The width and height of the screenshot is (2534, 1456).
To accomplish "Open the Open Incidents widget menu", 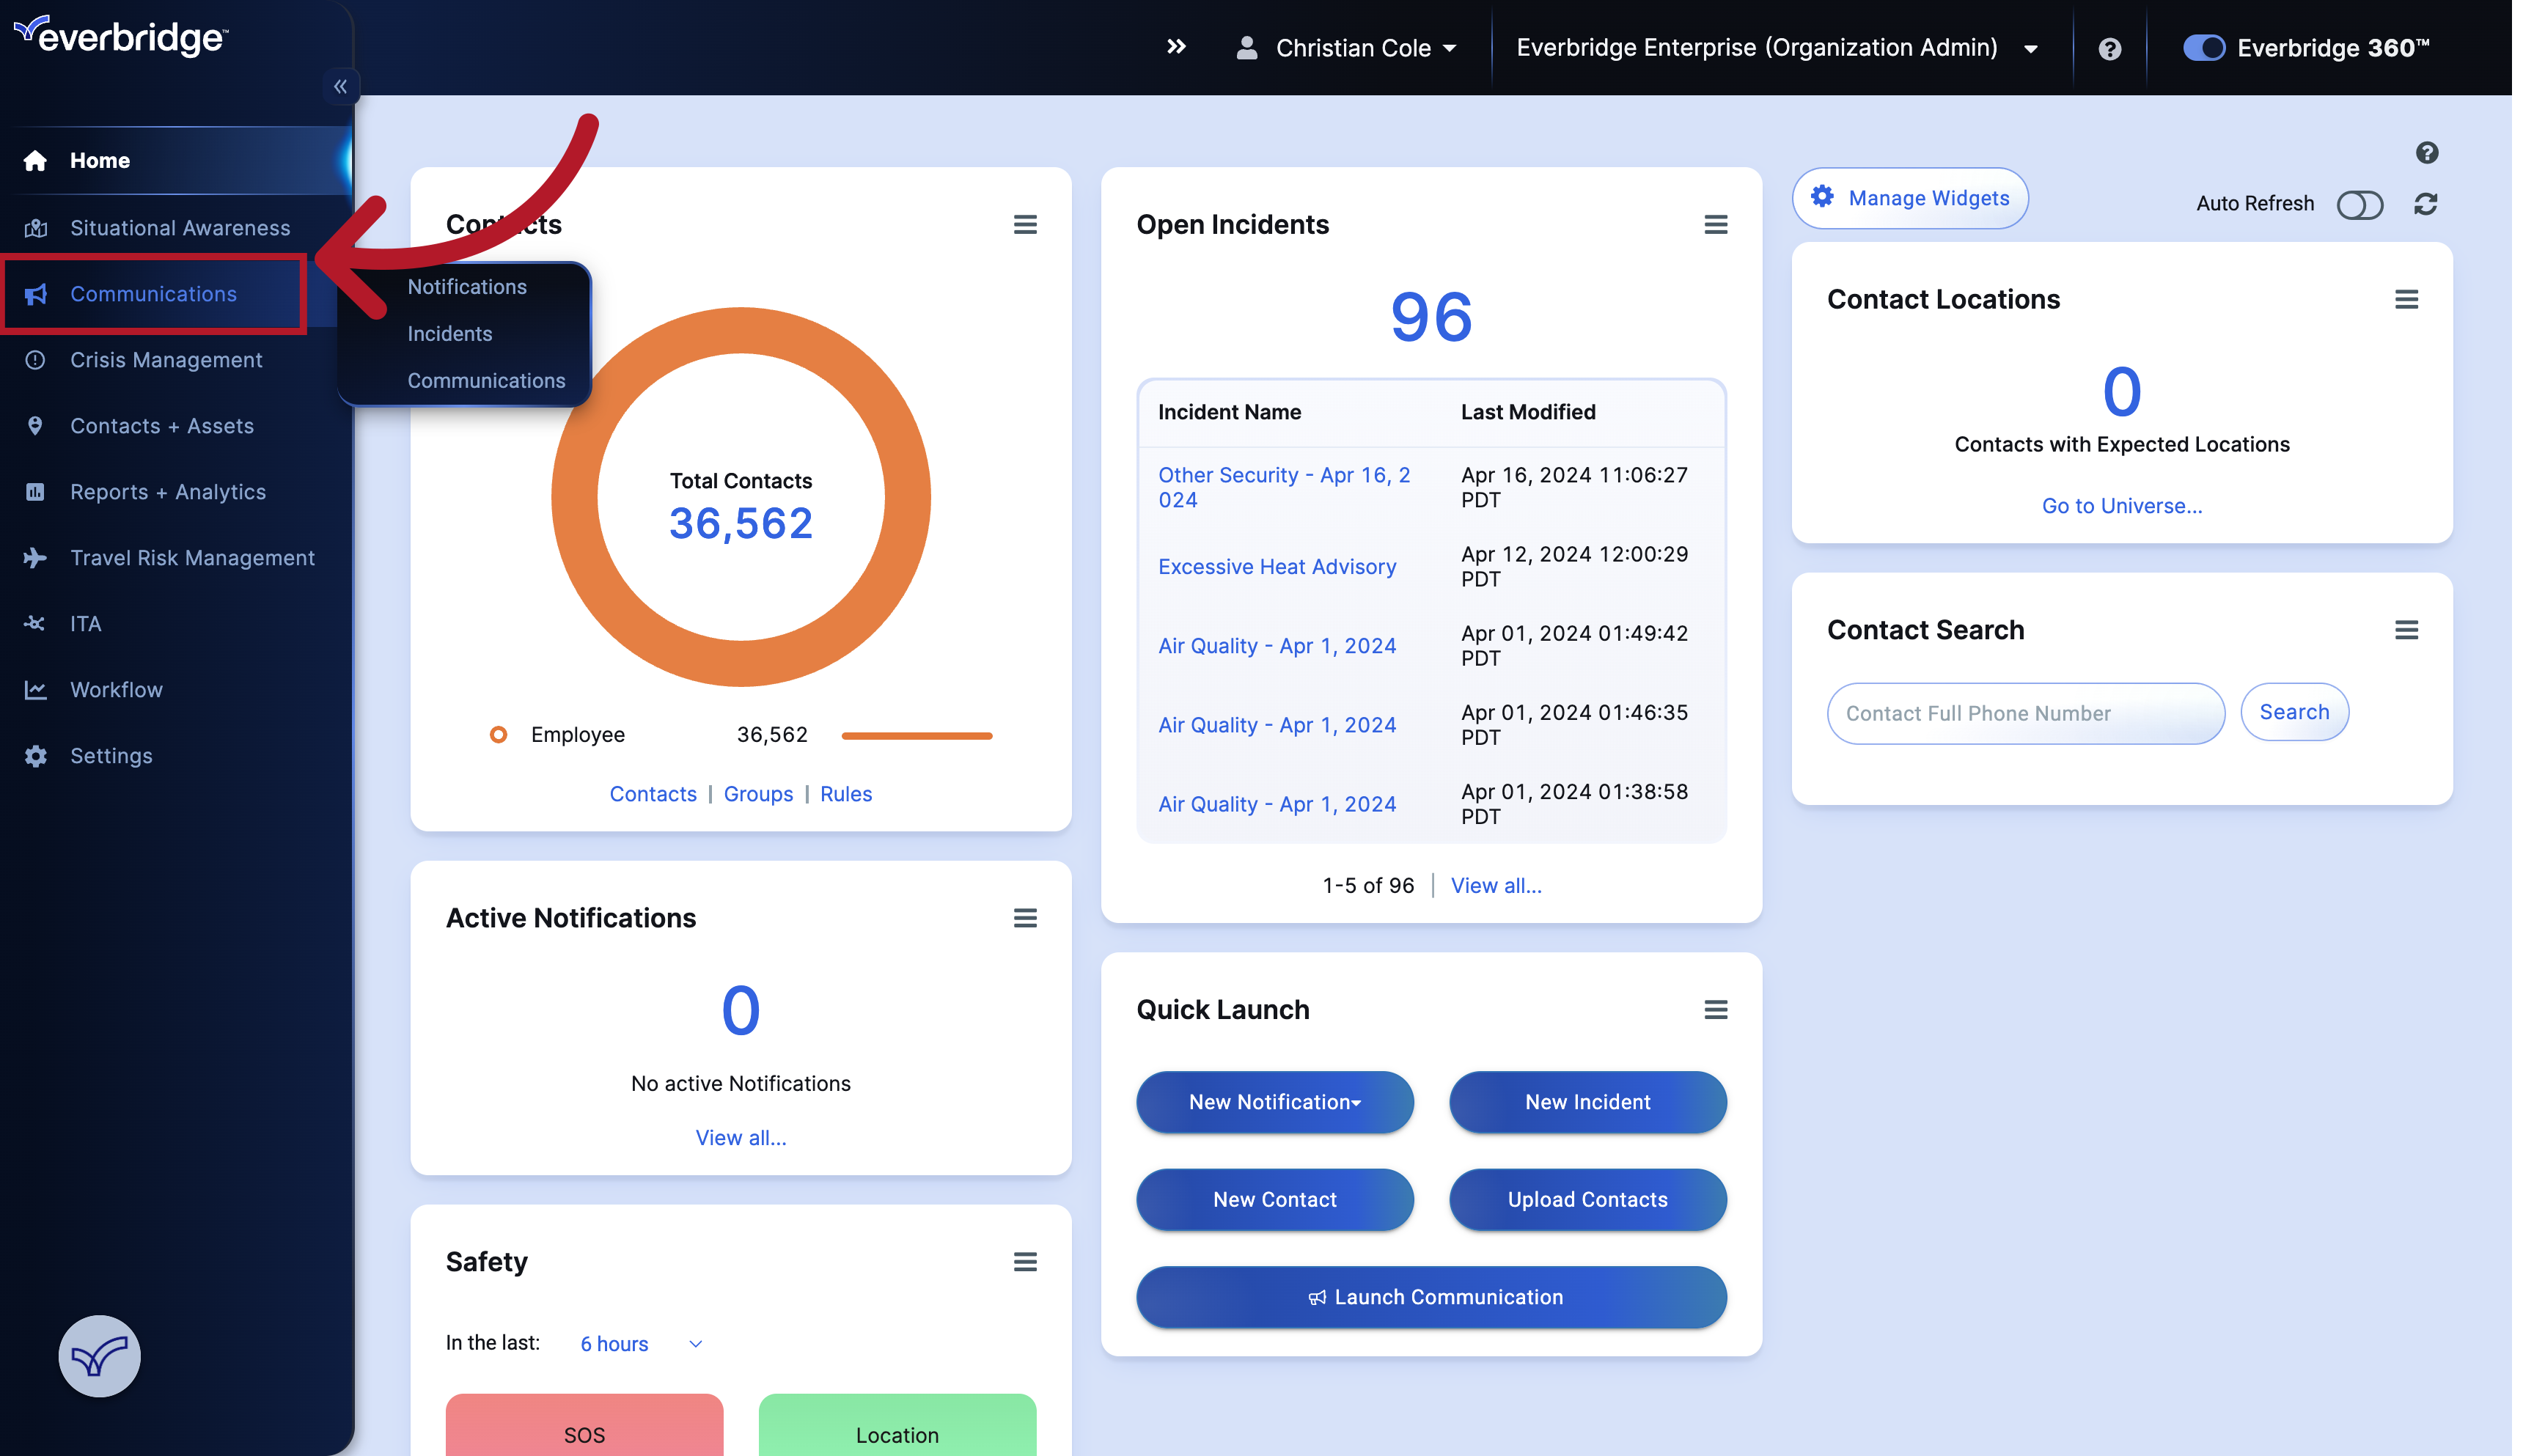I will pyautogui.click(x=1716, y=224).
